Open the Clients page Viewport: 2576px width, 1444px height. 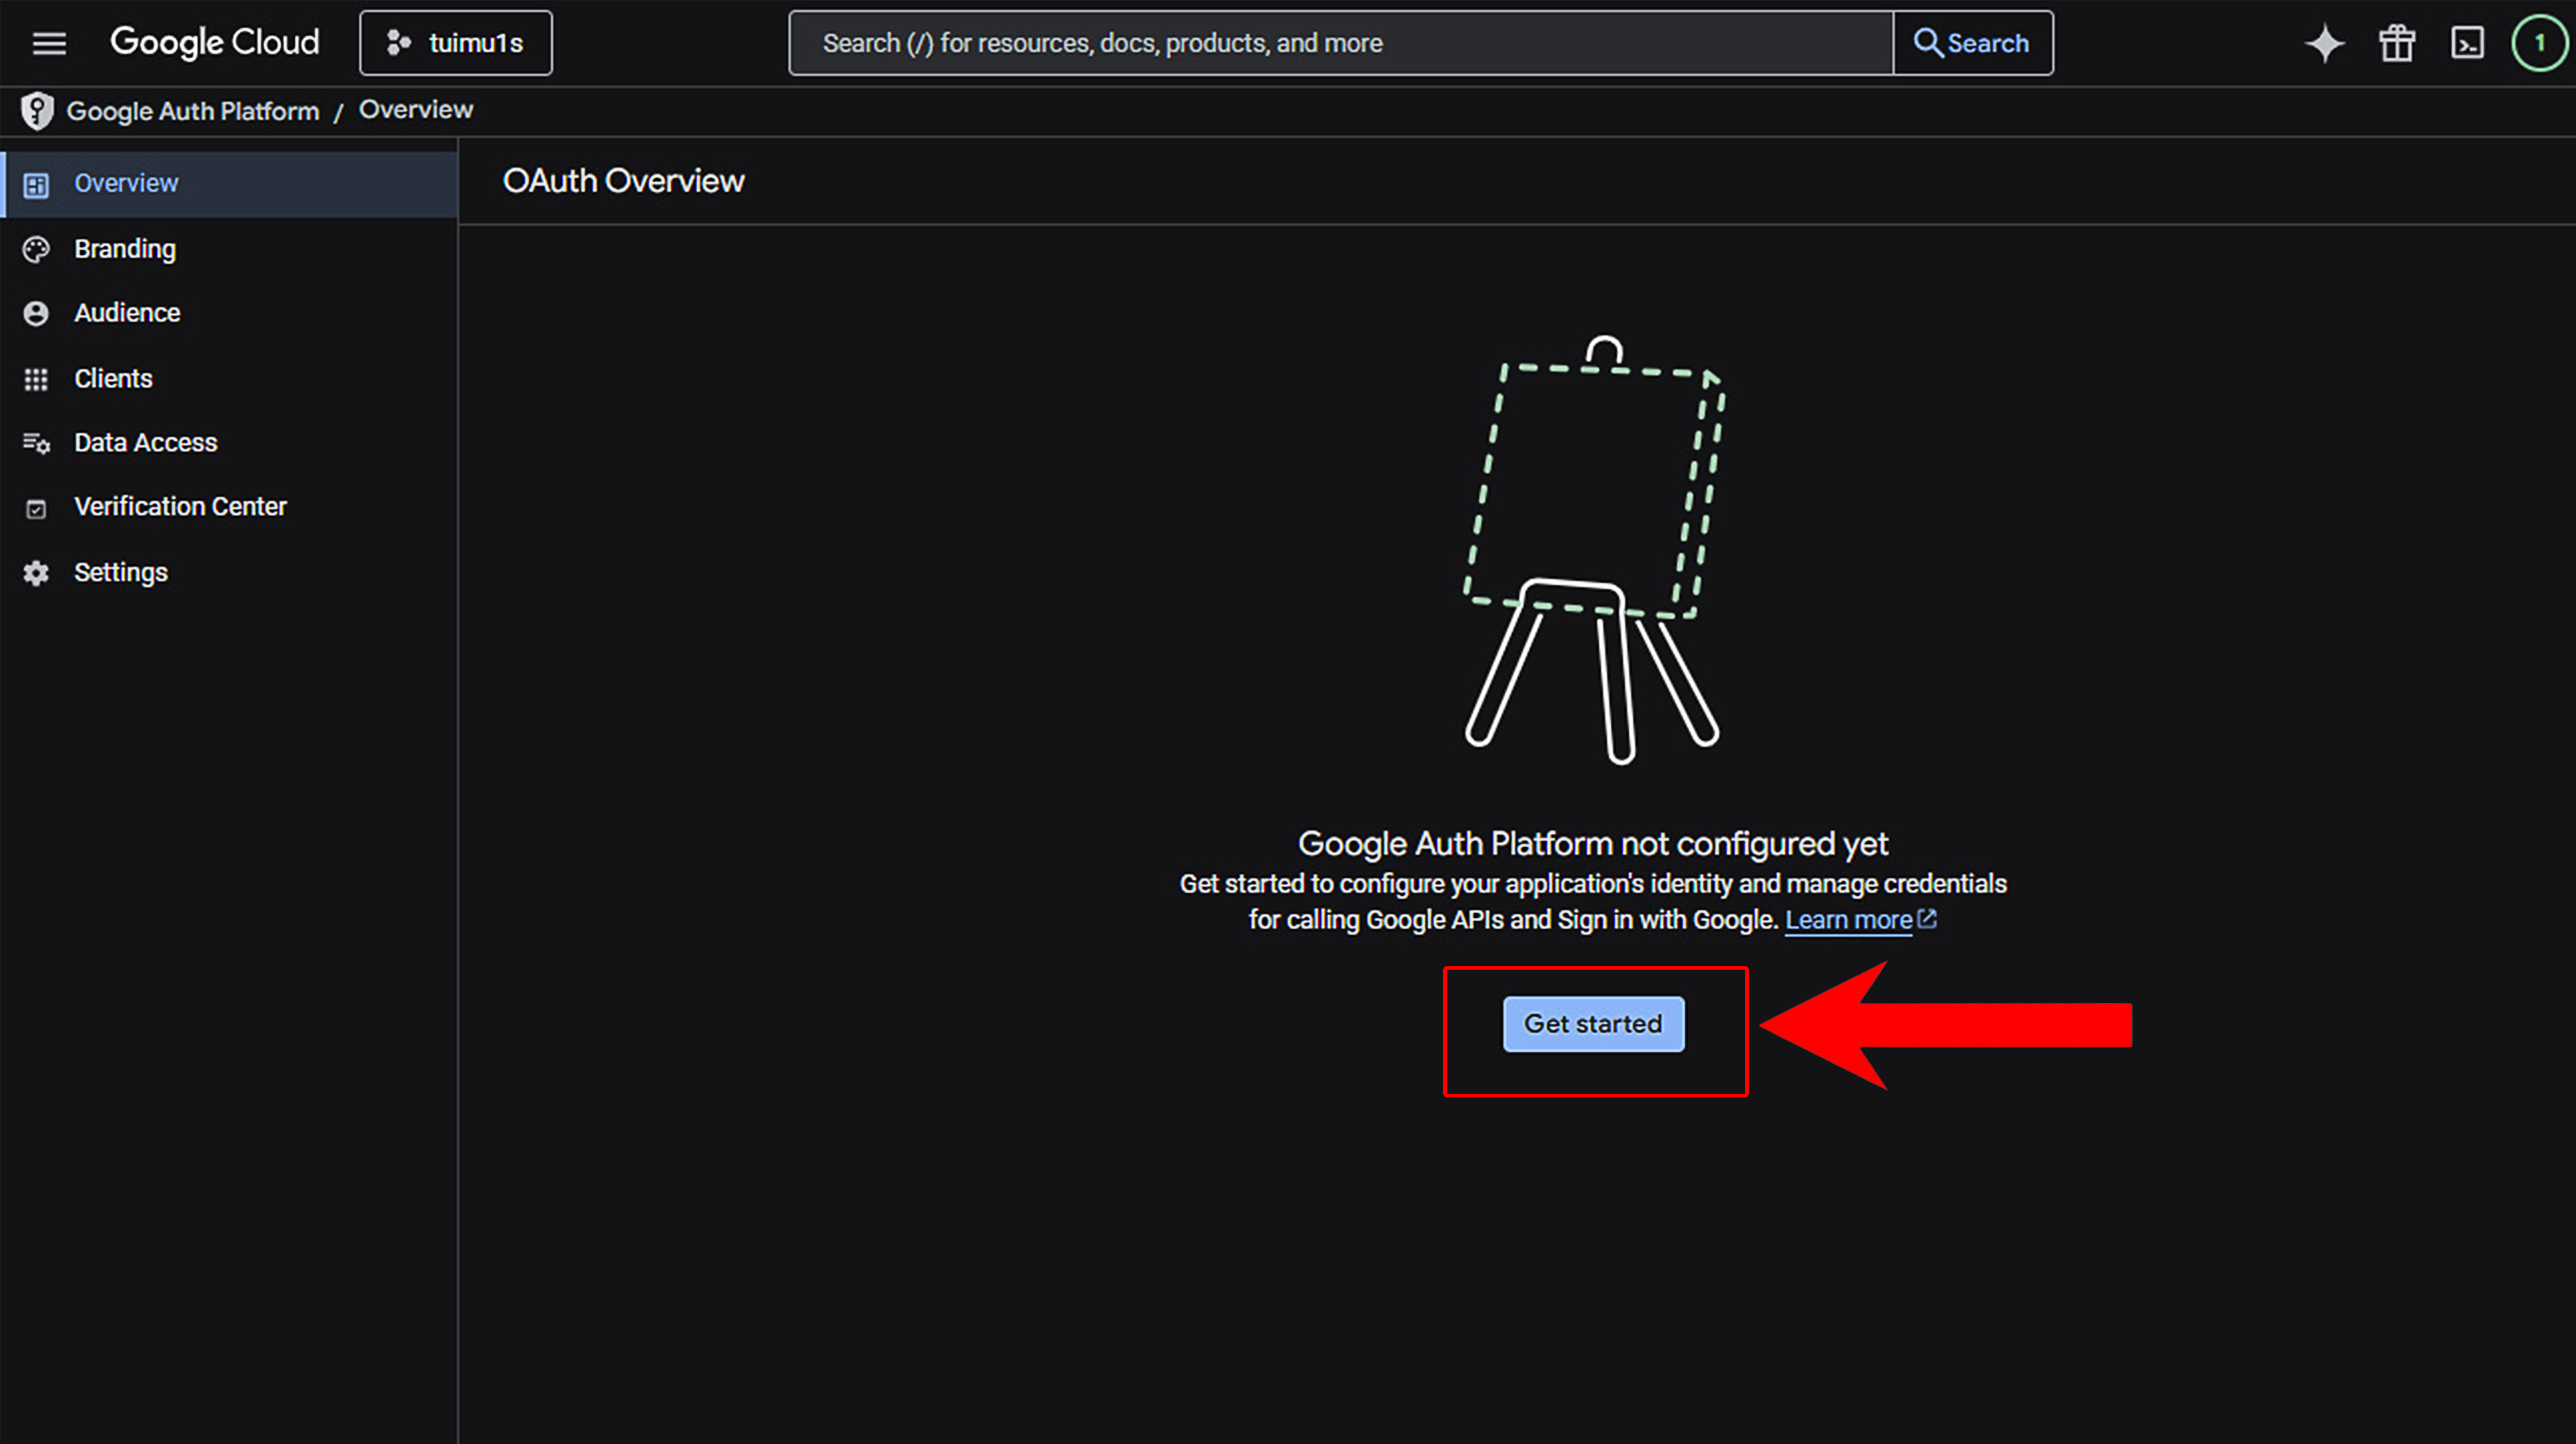[x=113, y=379]
